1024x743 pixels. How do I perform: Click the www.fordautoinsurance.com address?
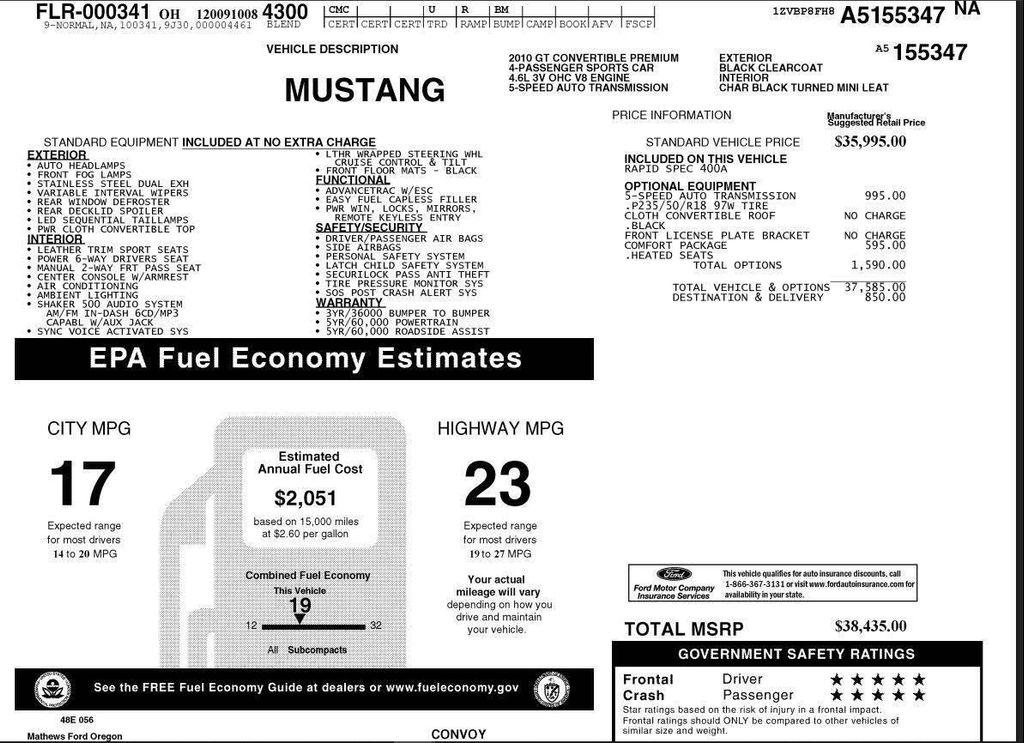[856, 584]
